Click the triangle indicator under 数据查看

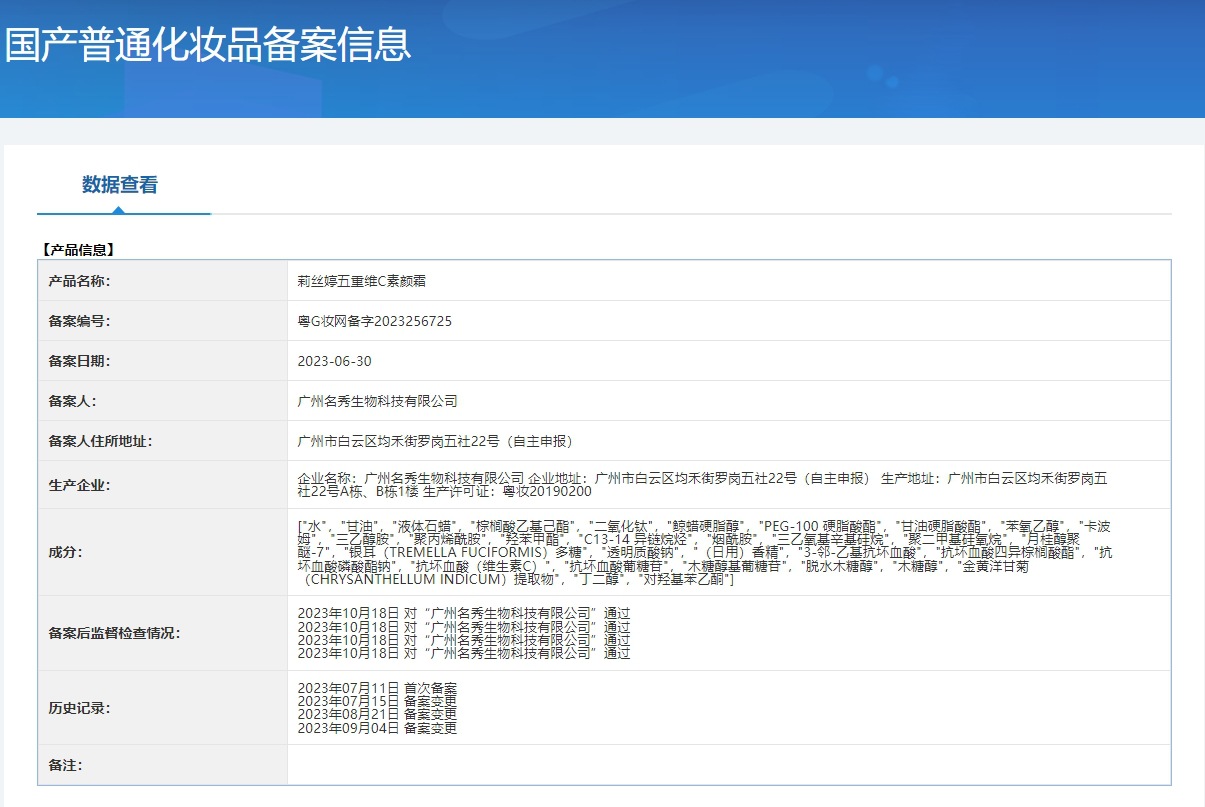click(x=119, y=210)
